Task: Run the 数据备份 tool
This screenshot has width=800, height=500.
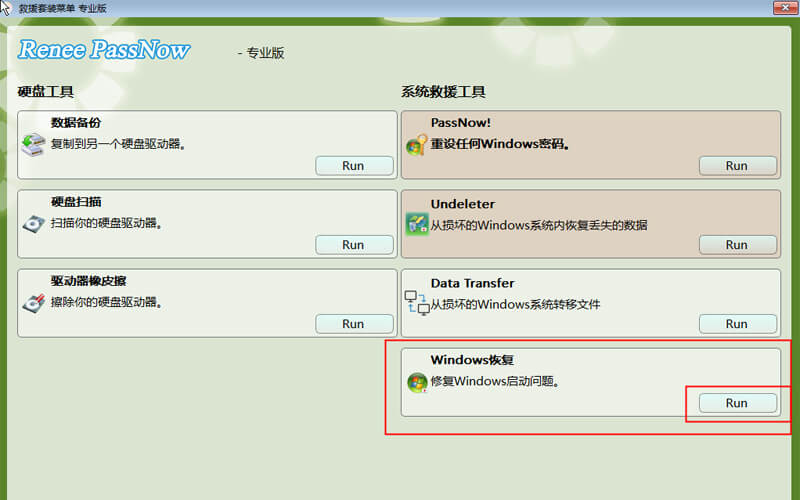Action: pos(355,166)
